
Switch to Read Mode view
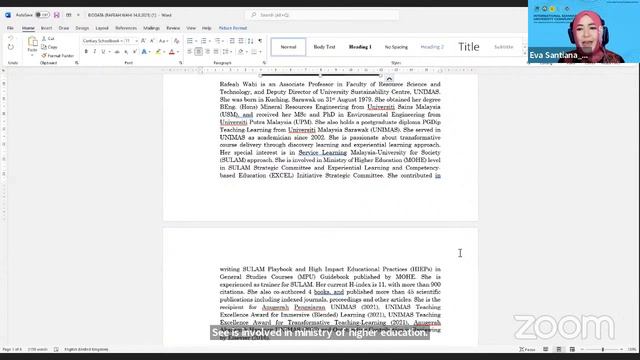coord(546,349)
